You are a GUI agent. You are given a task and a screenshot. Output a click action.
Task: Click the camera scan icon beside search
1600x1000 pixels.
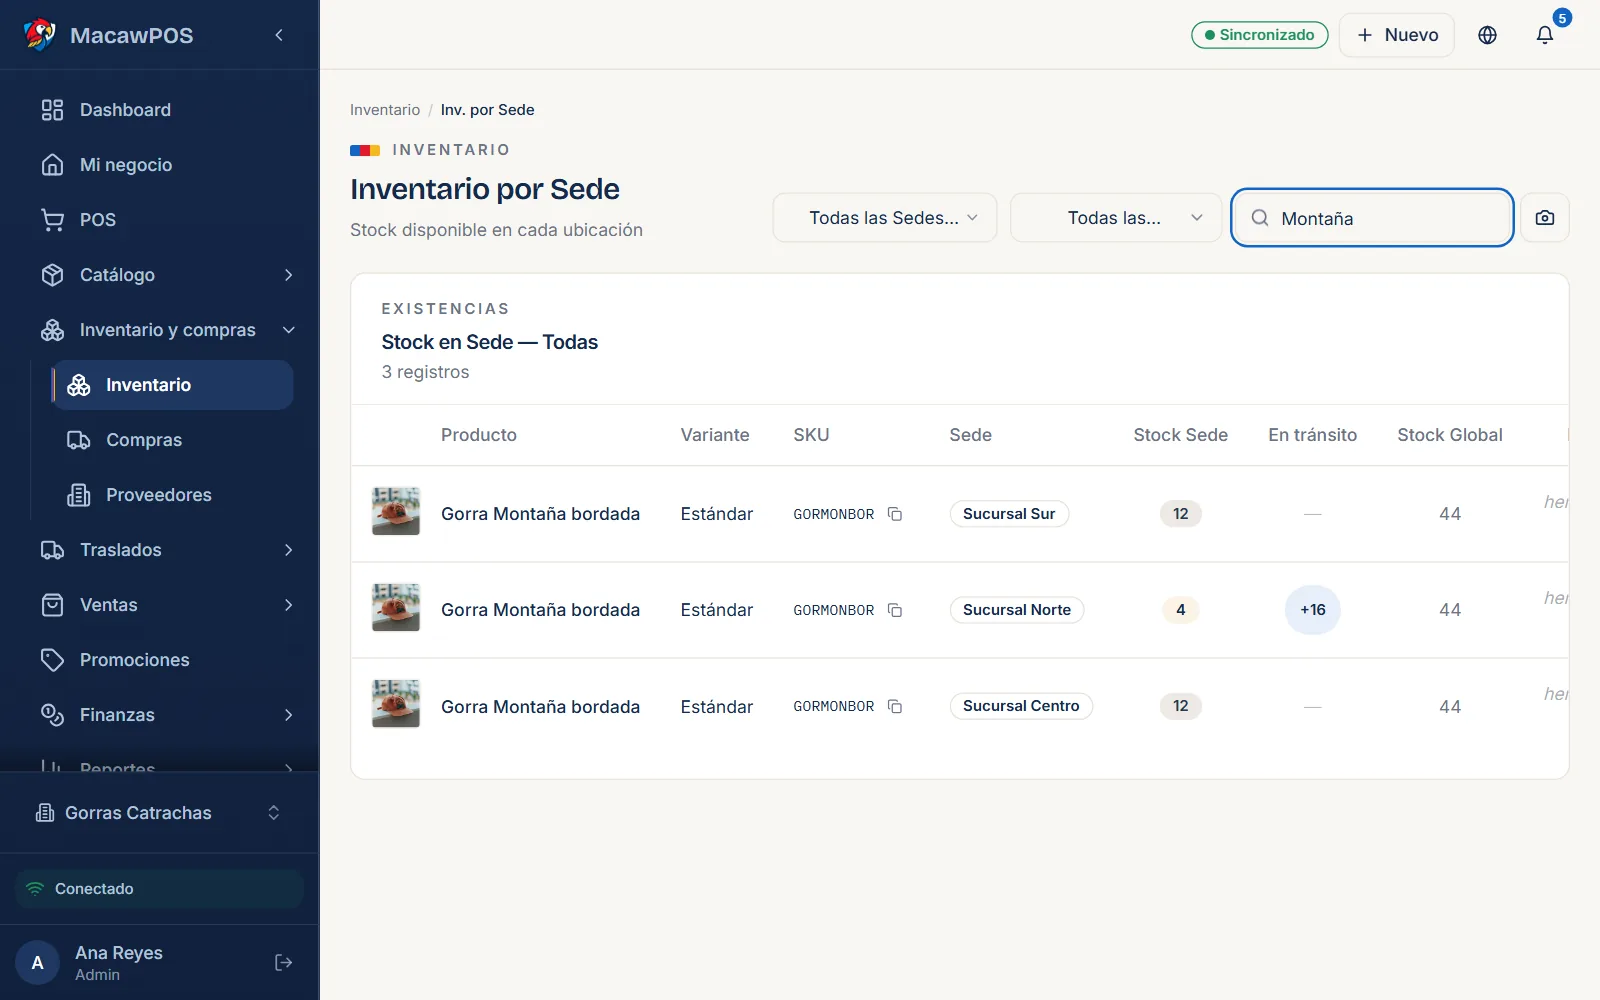pyautogui.click(x=1545, y=218)
